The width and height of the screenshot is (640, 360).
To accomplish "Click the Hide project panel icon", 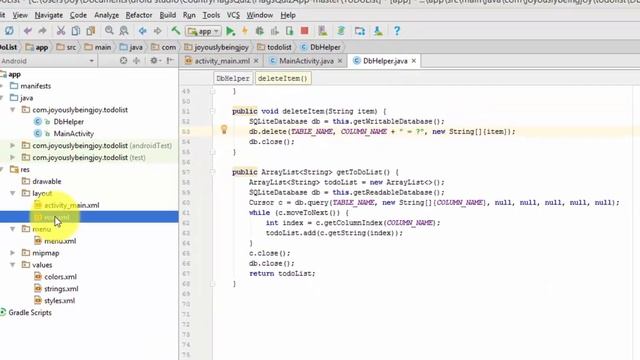I will 170,61.
